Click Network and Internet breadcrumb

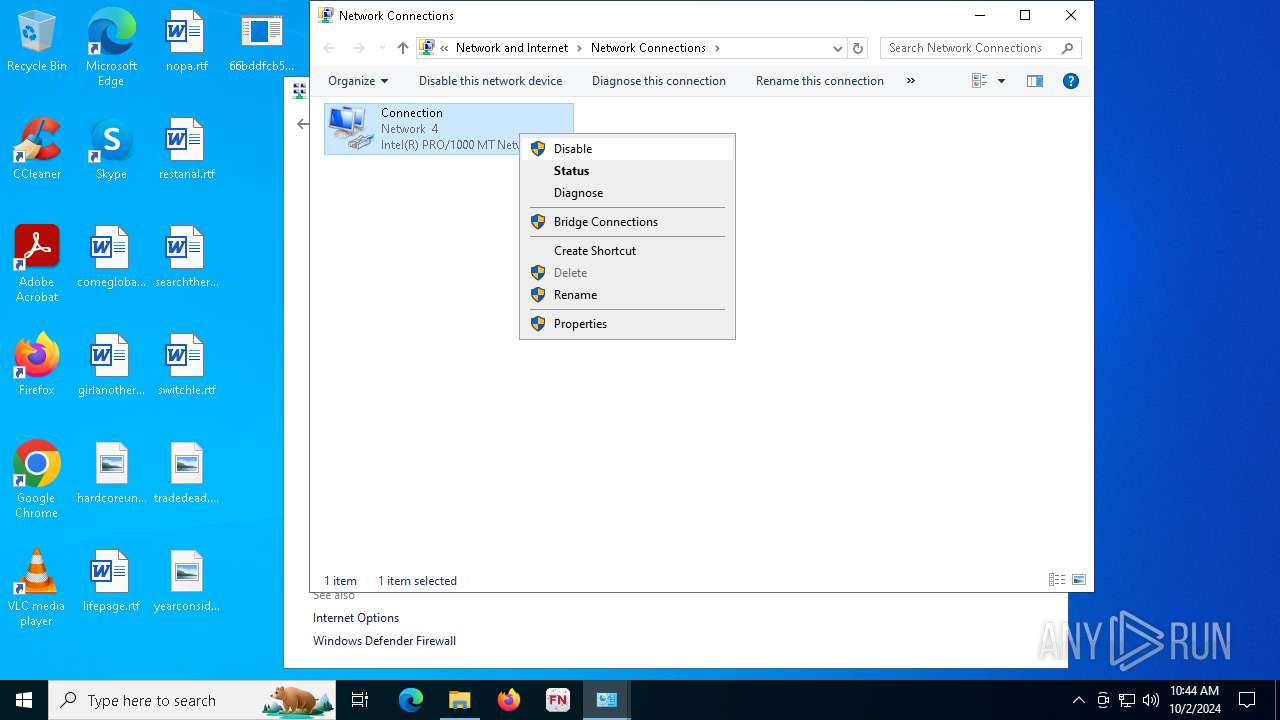(512, 48)
